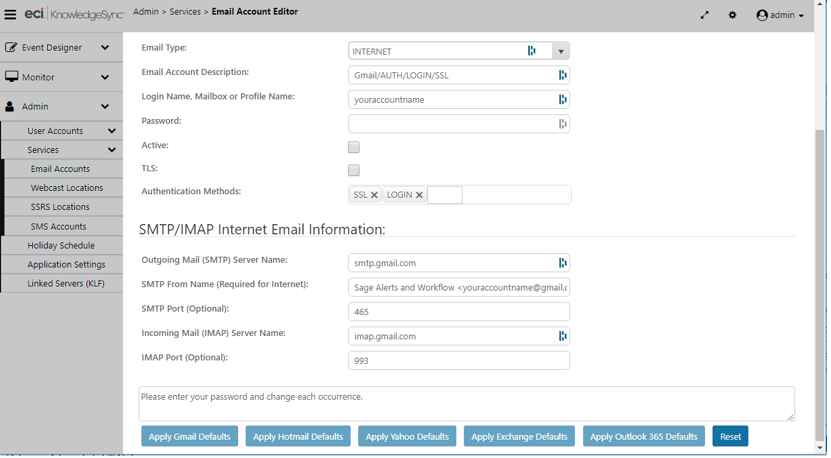Click the SMTP Port field showing 465
The width and height of the screenshot is (831, 458).
pos(459,312)
